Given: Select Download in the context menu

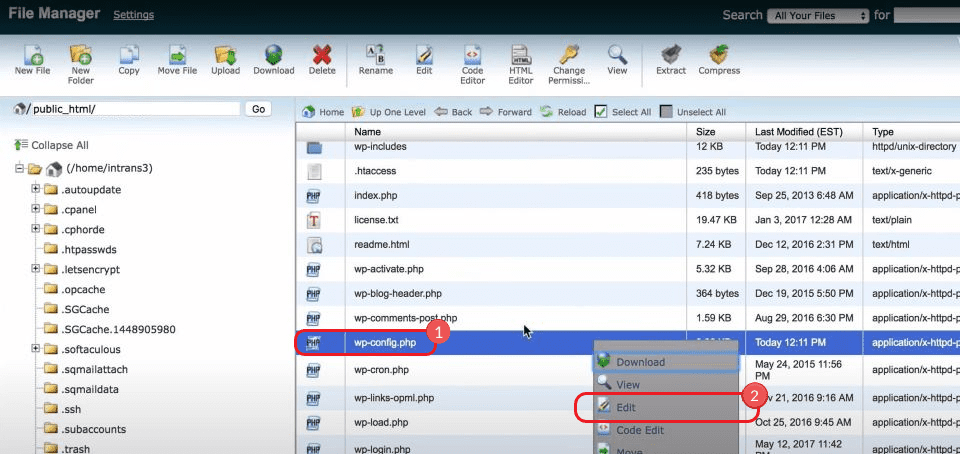Looking at the screenshot, I should pyautogui.click(x=640, y=362).
